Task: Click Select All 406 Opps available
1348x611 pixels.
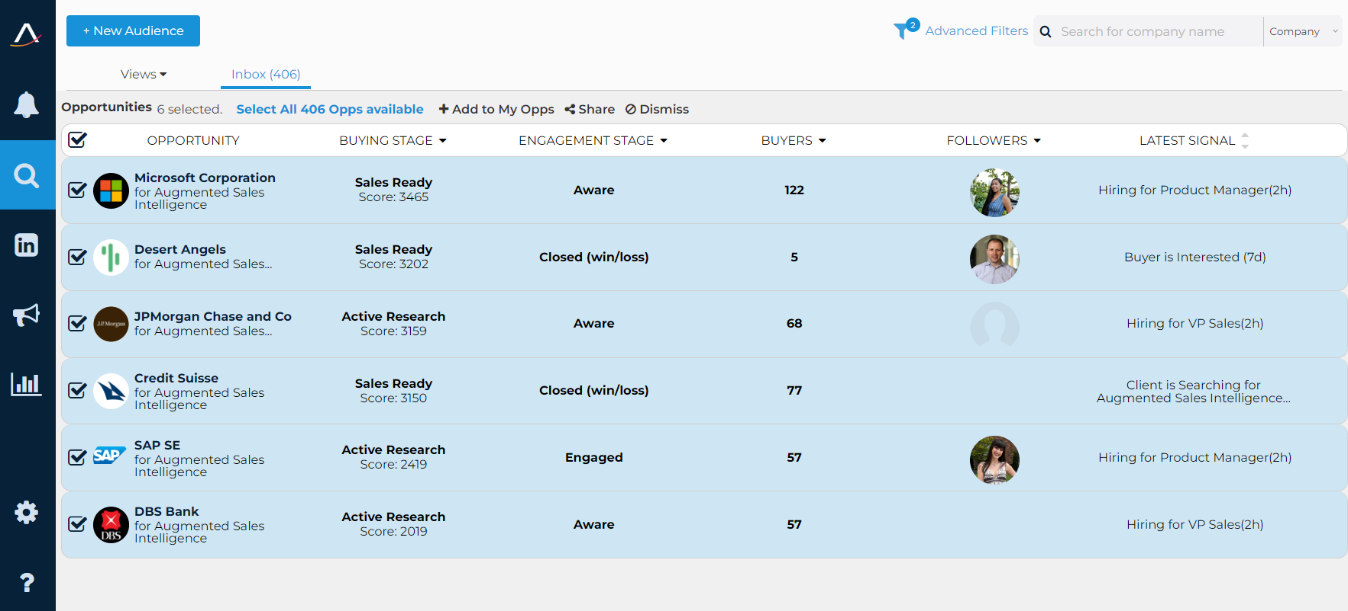Action: (x=329, y=109)
